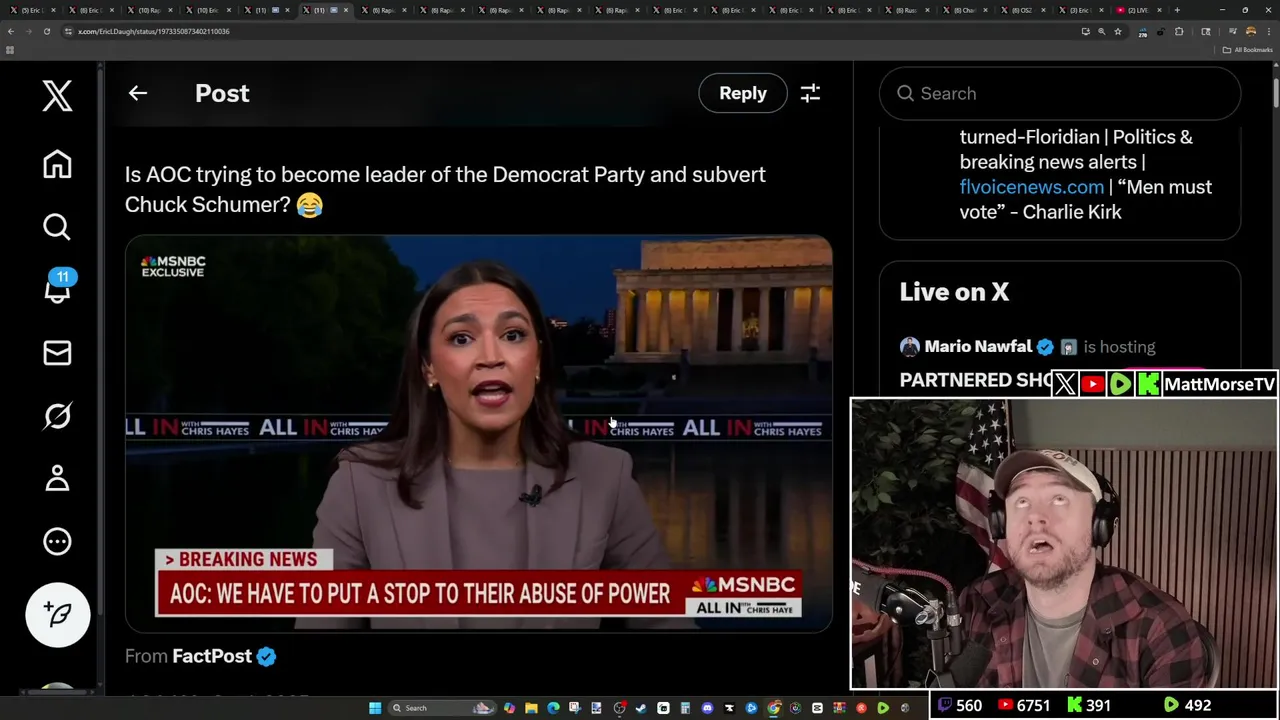Screen dimensions: 1280x720
Task: Click the install app icon in address bar
Action: (1086, 32)
